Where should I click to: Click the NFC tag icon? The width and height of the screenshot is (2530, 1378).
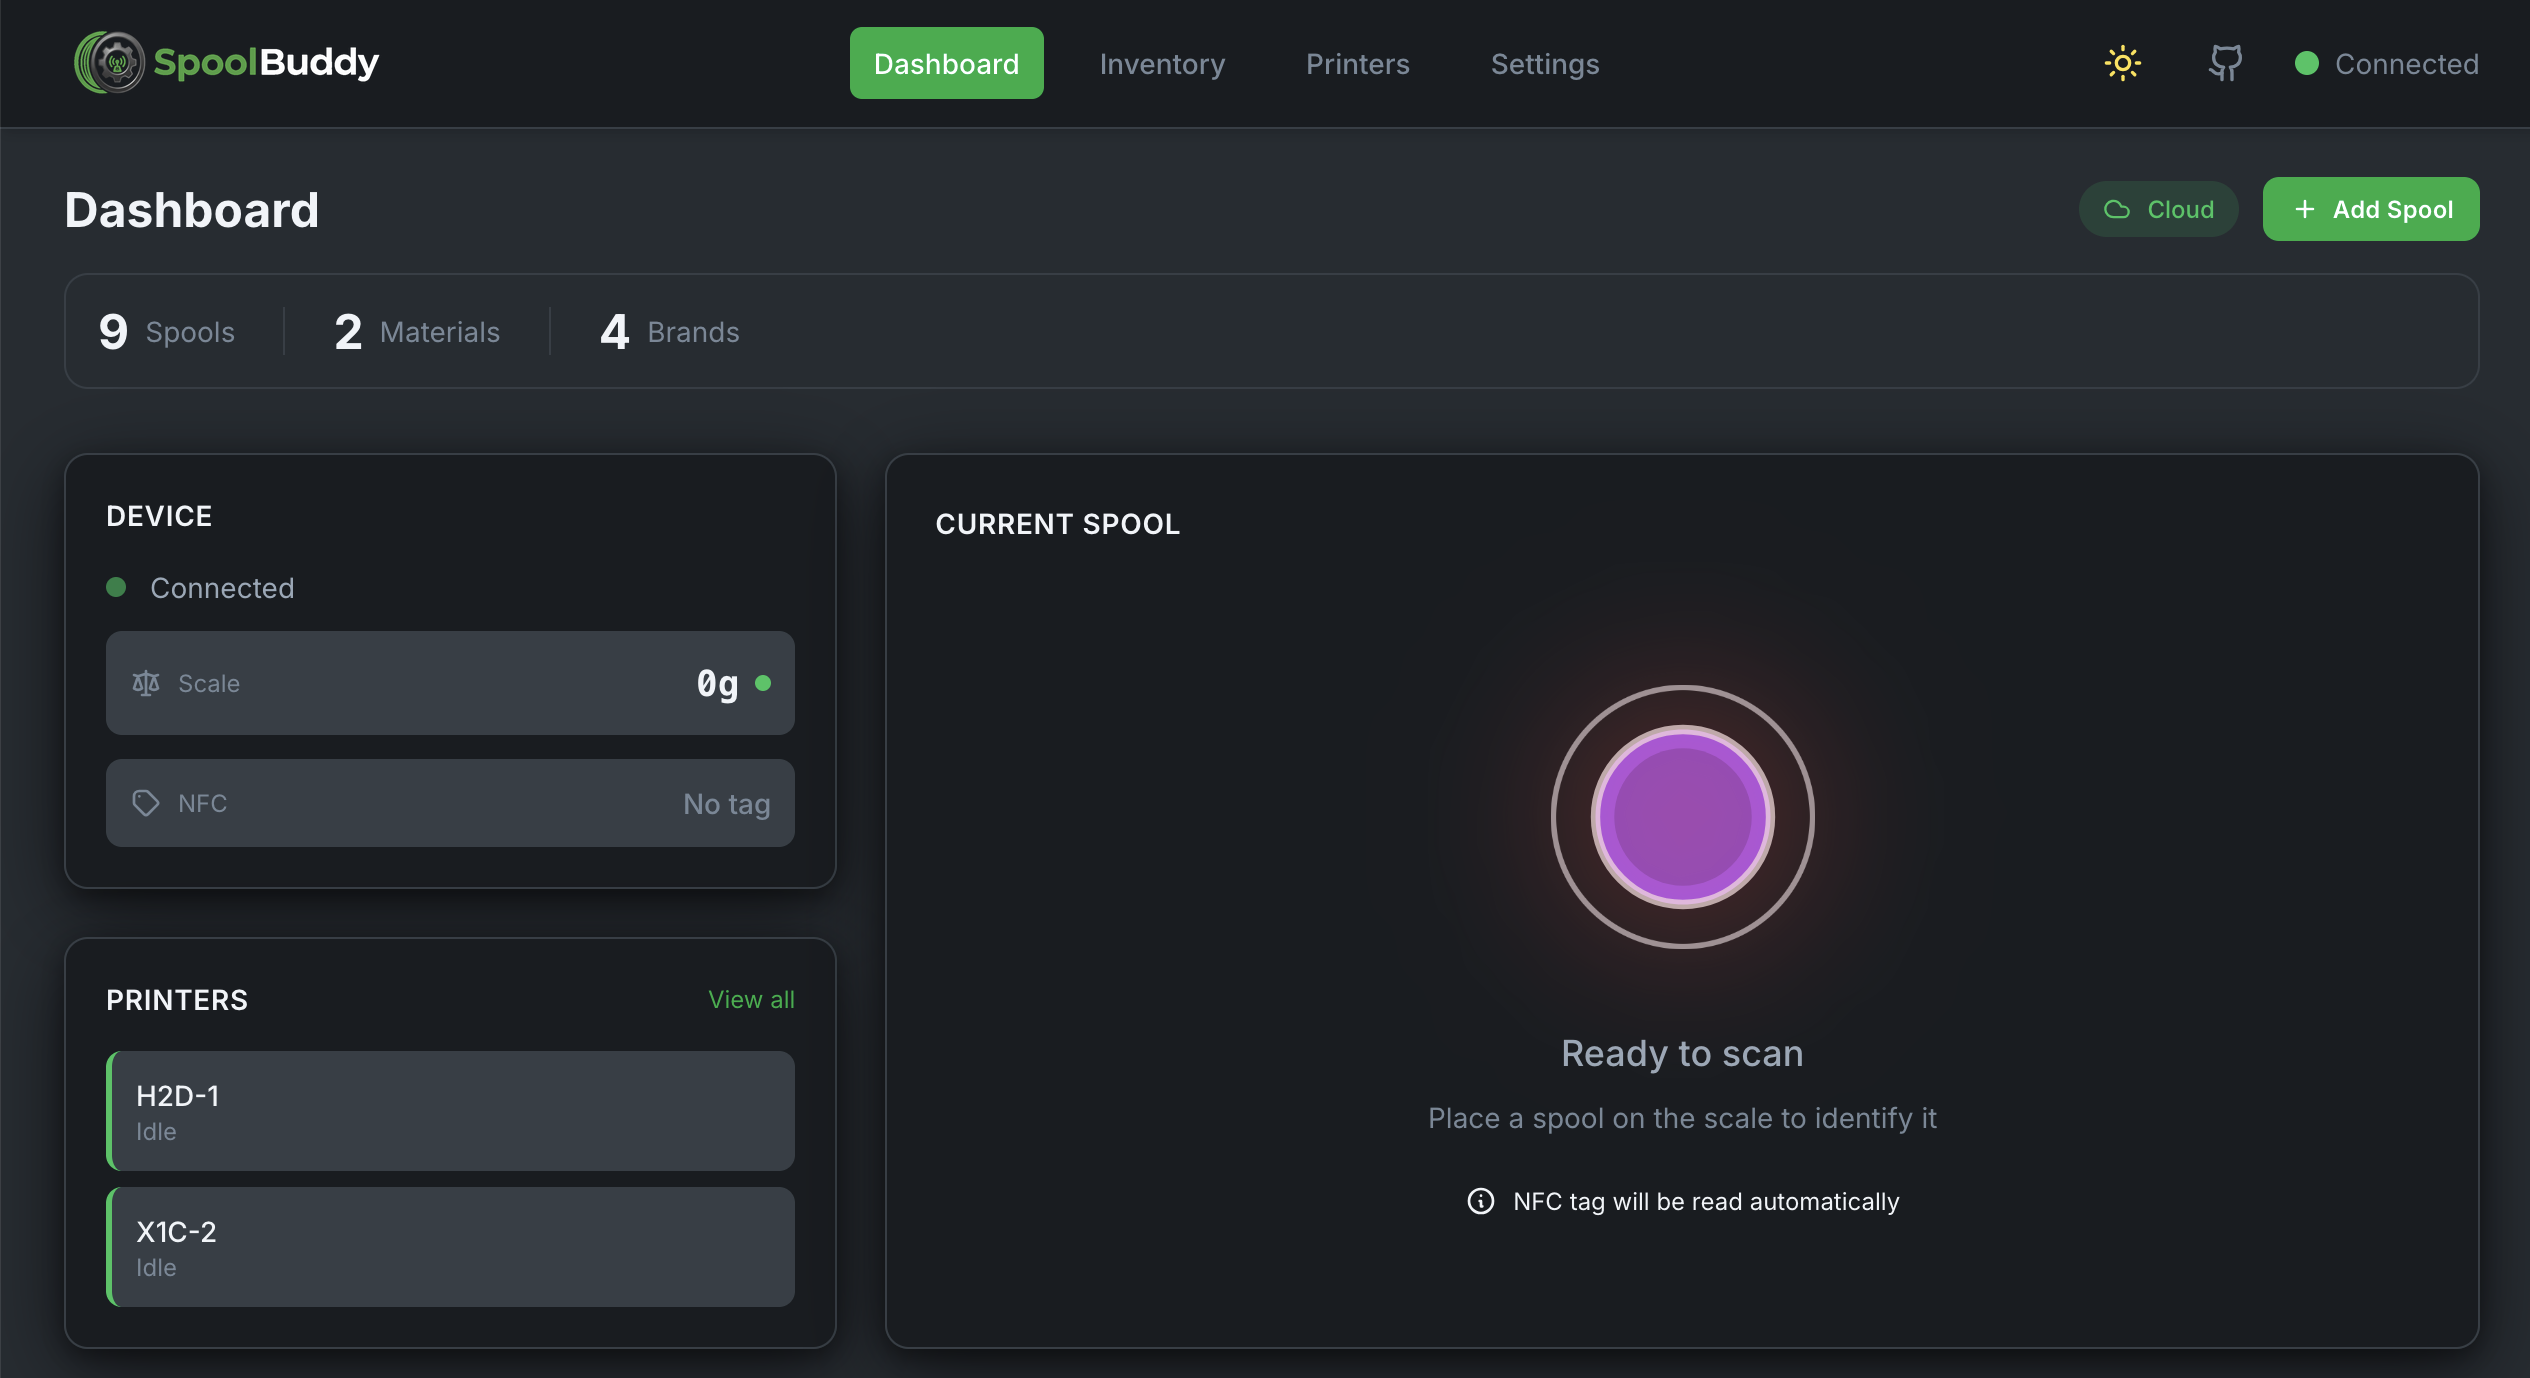pyautogui.click(x=145, y=803)
